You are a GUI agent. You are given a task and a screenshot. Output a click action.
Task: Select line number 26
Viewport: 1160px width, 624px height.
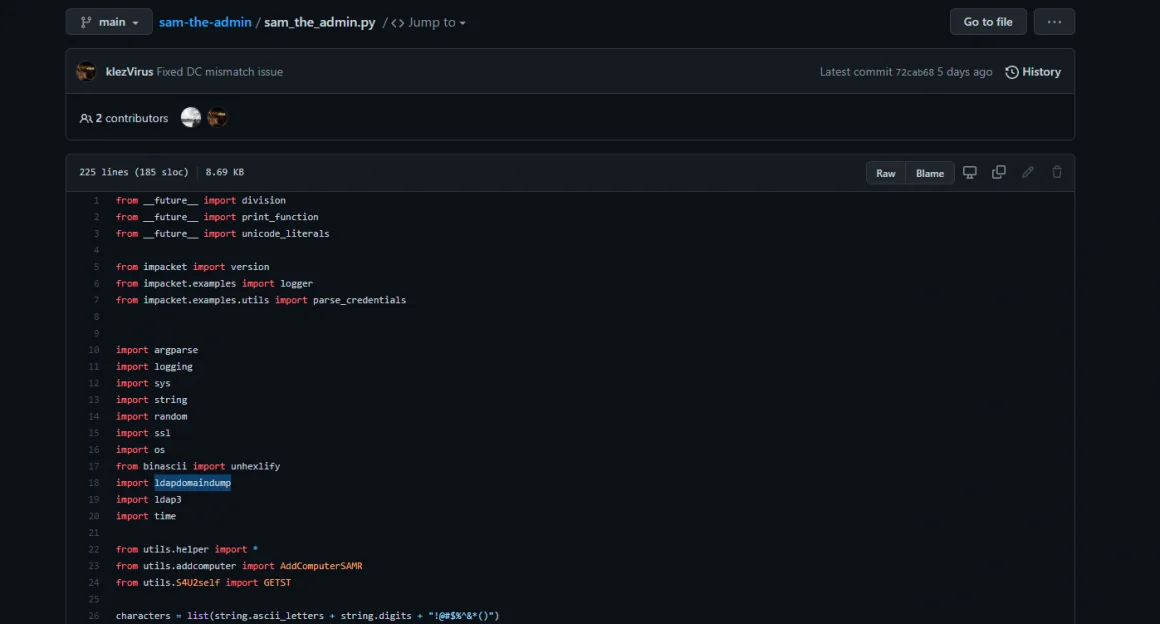tap(93, 616)
